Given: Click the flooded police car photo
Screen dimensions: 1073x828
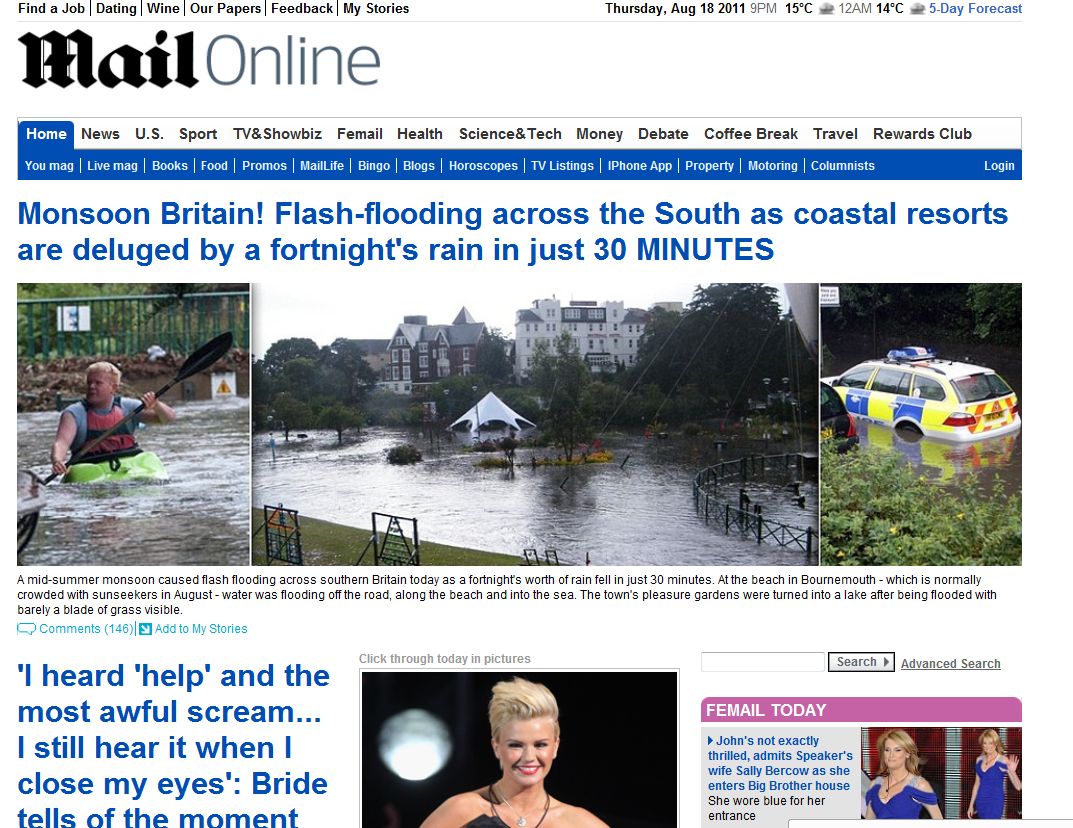Looking at the screenshot, I should [921, 424].
